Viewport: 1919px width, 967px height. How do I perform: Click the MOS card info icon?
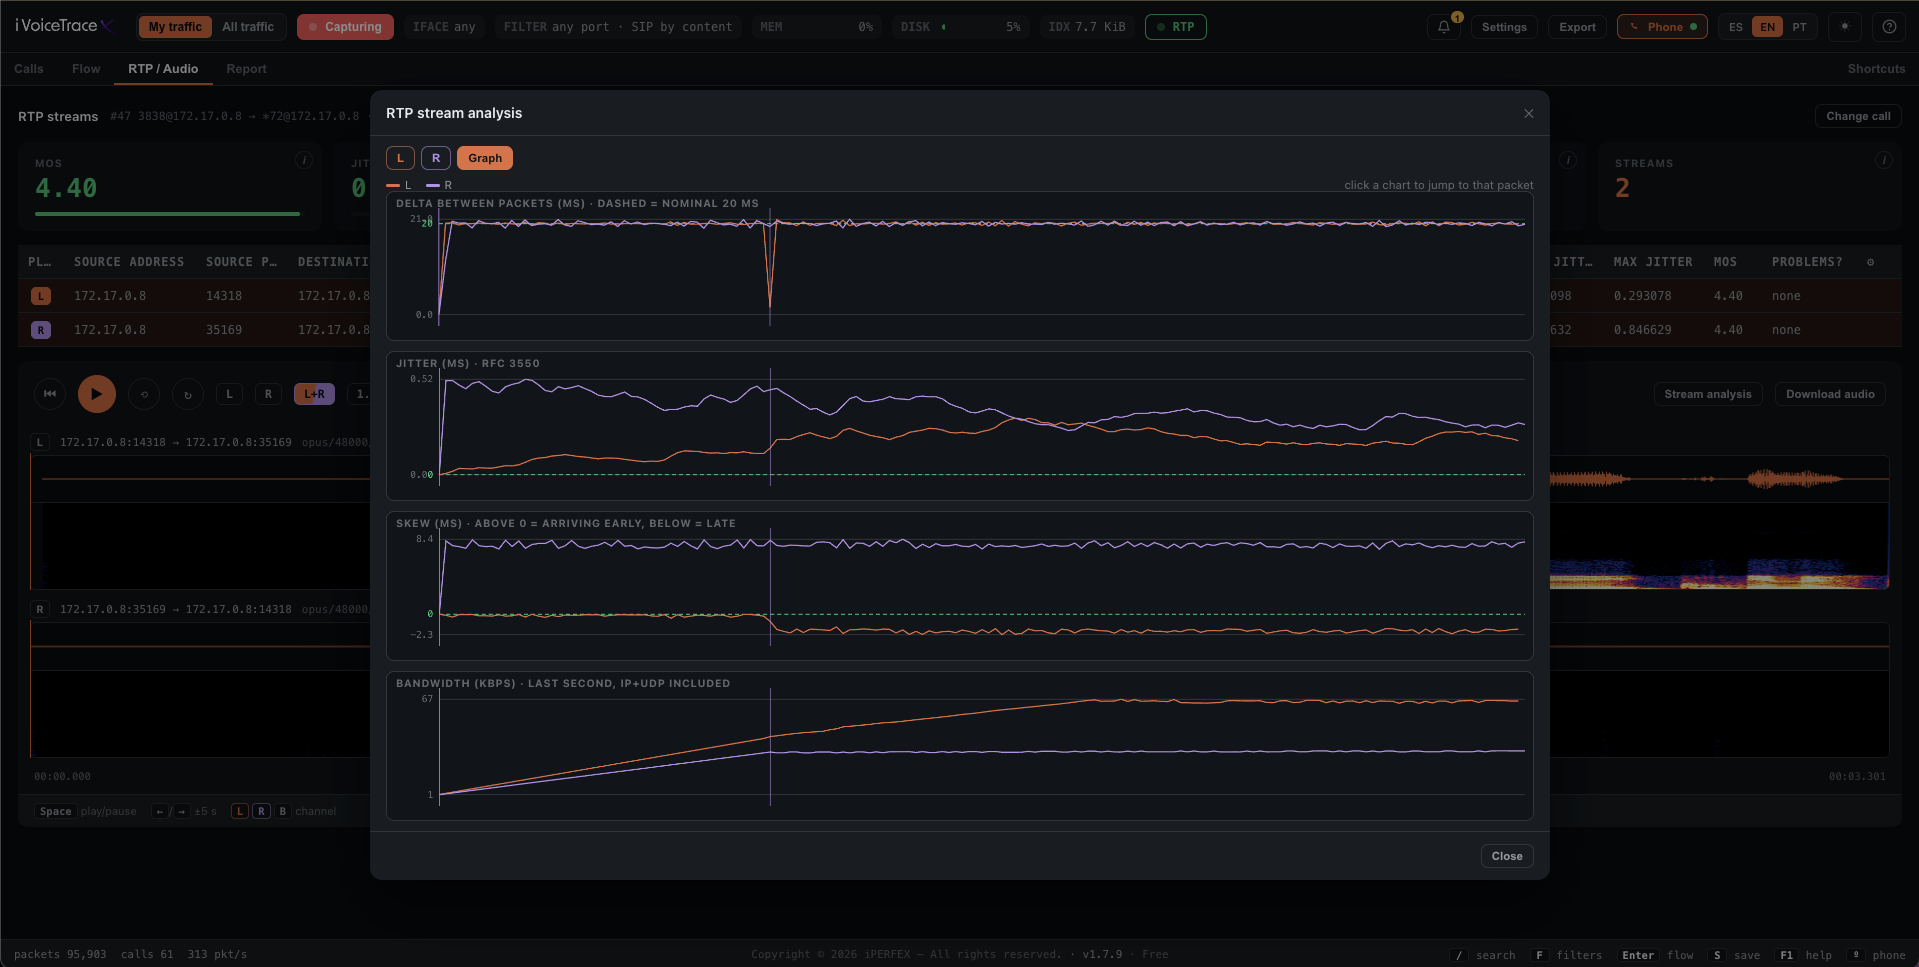[x=304, y=160]
